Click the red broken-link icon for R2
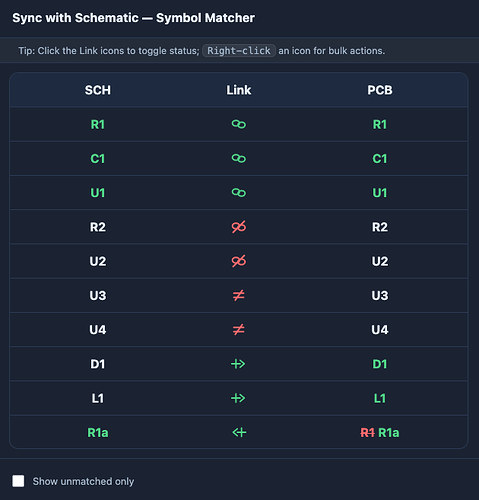This screenshot has width=479, height=500. (239, 227)
